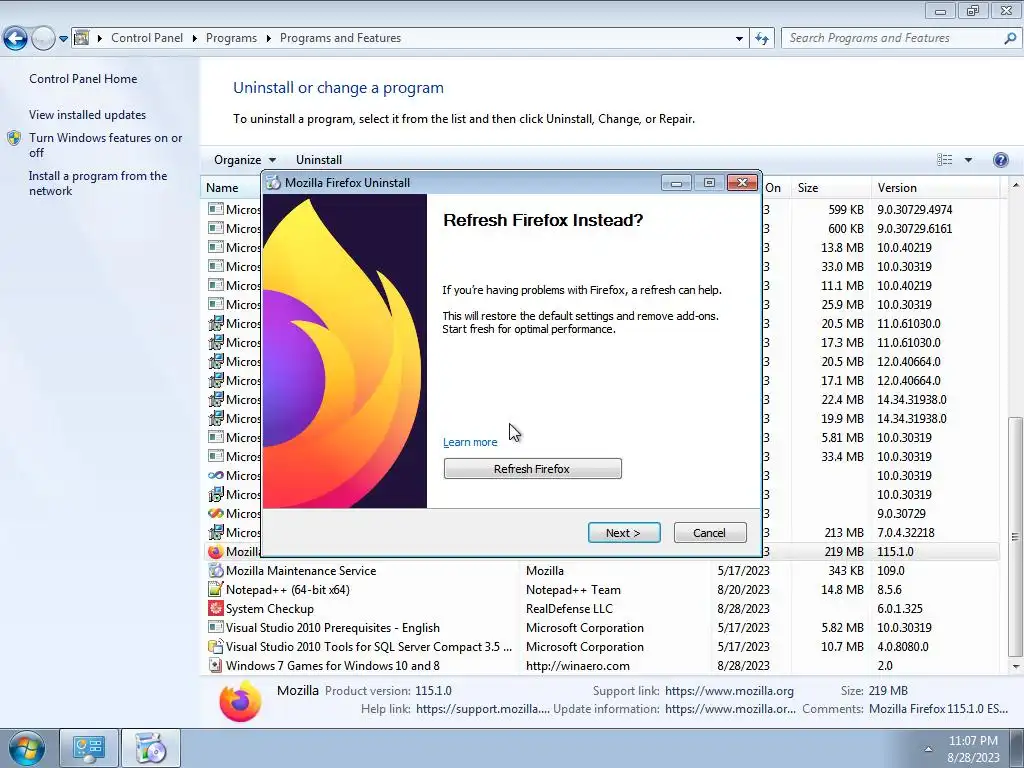This screenshot has width=1024, height=768.
Task: Click the Refresh Firefox button
Action: point(532,468)
